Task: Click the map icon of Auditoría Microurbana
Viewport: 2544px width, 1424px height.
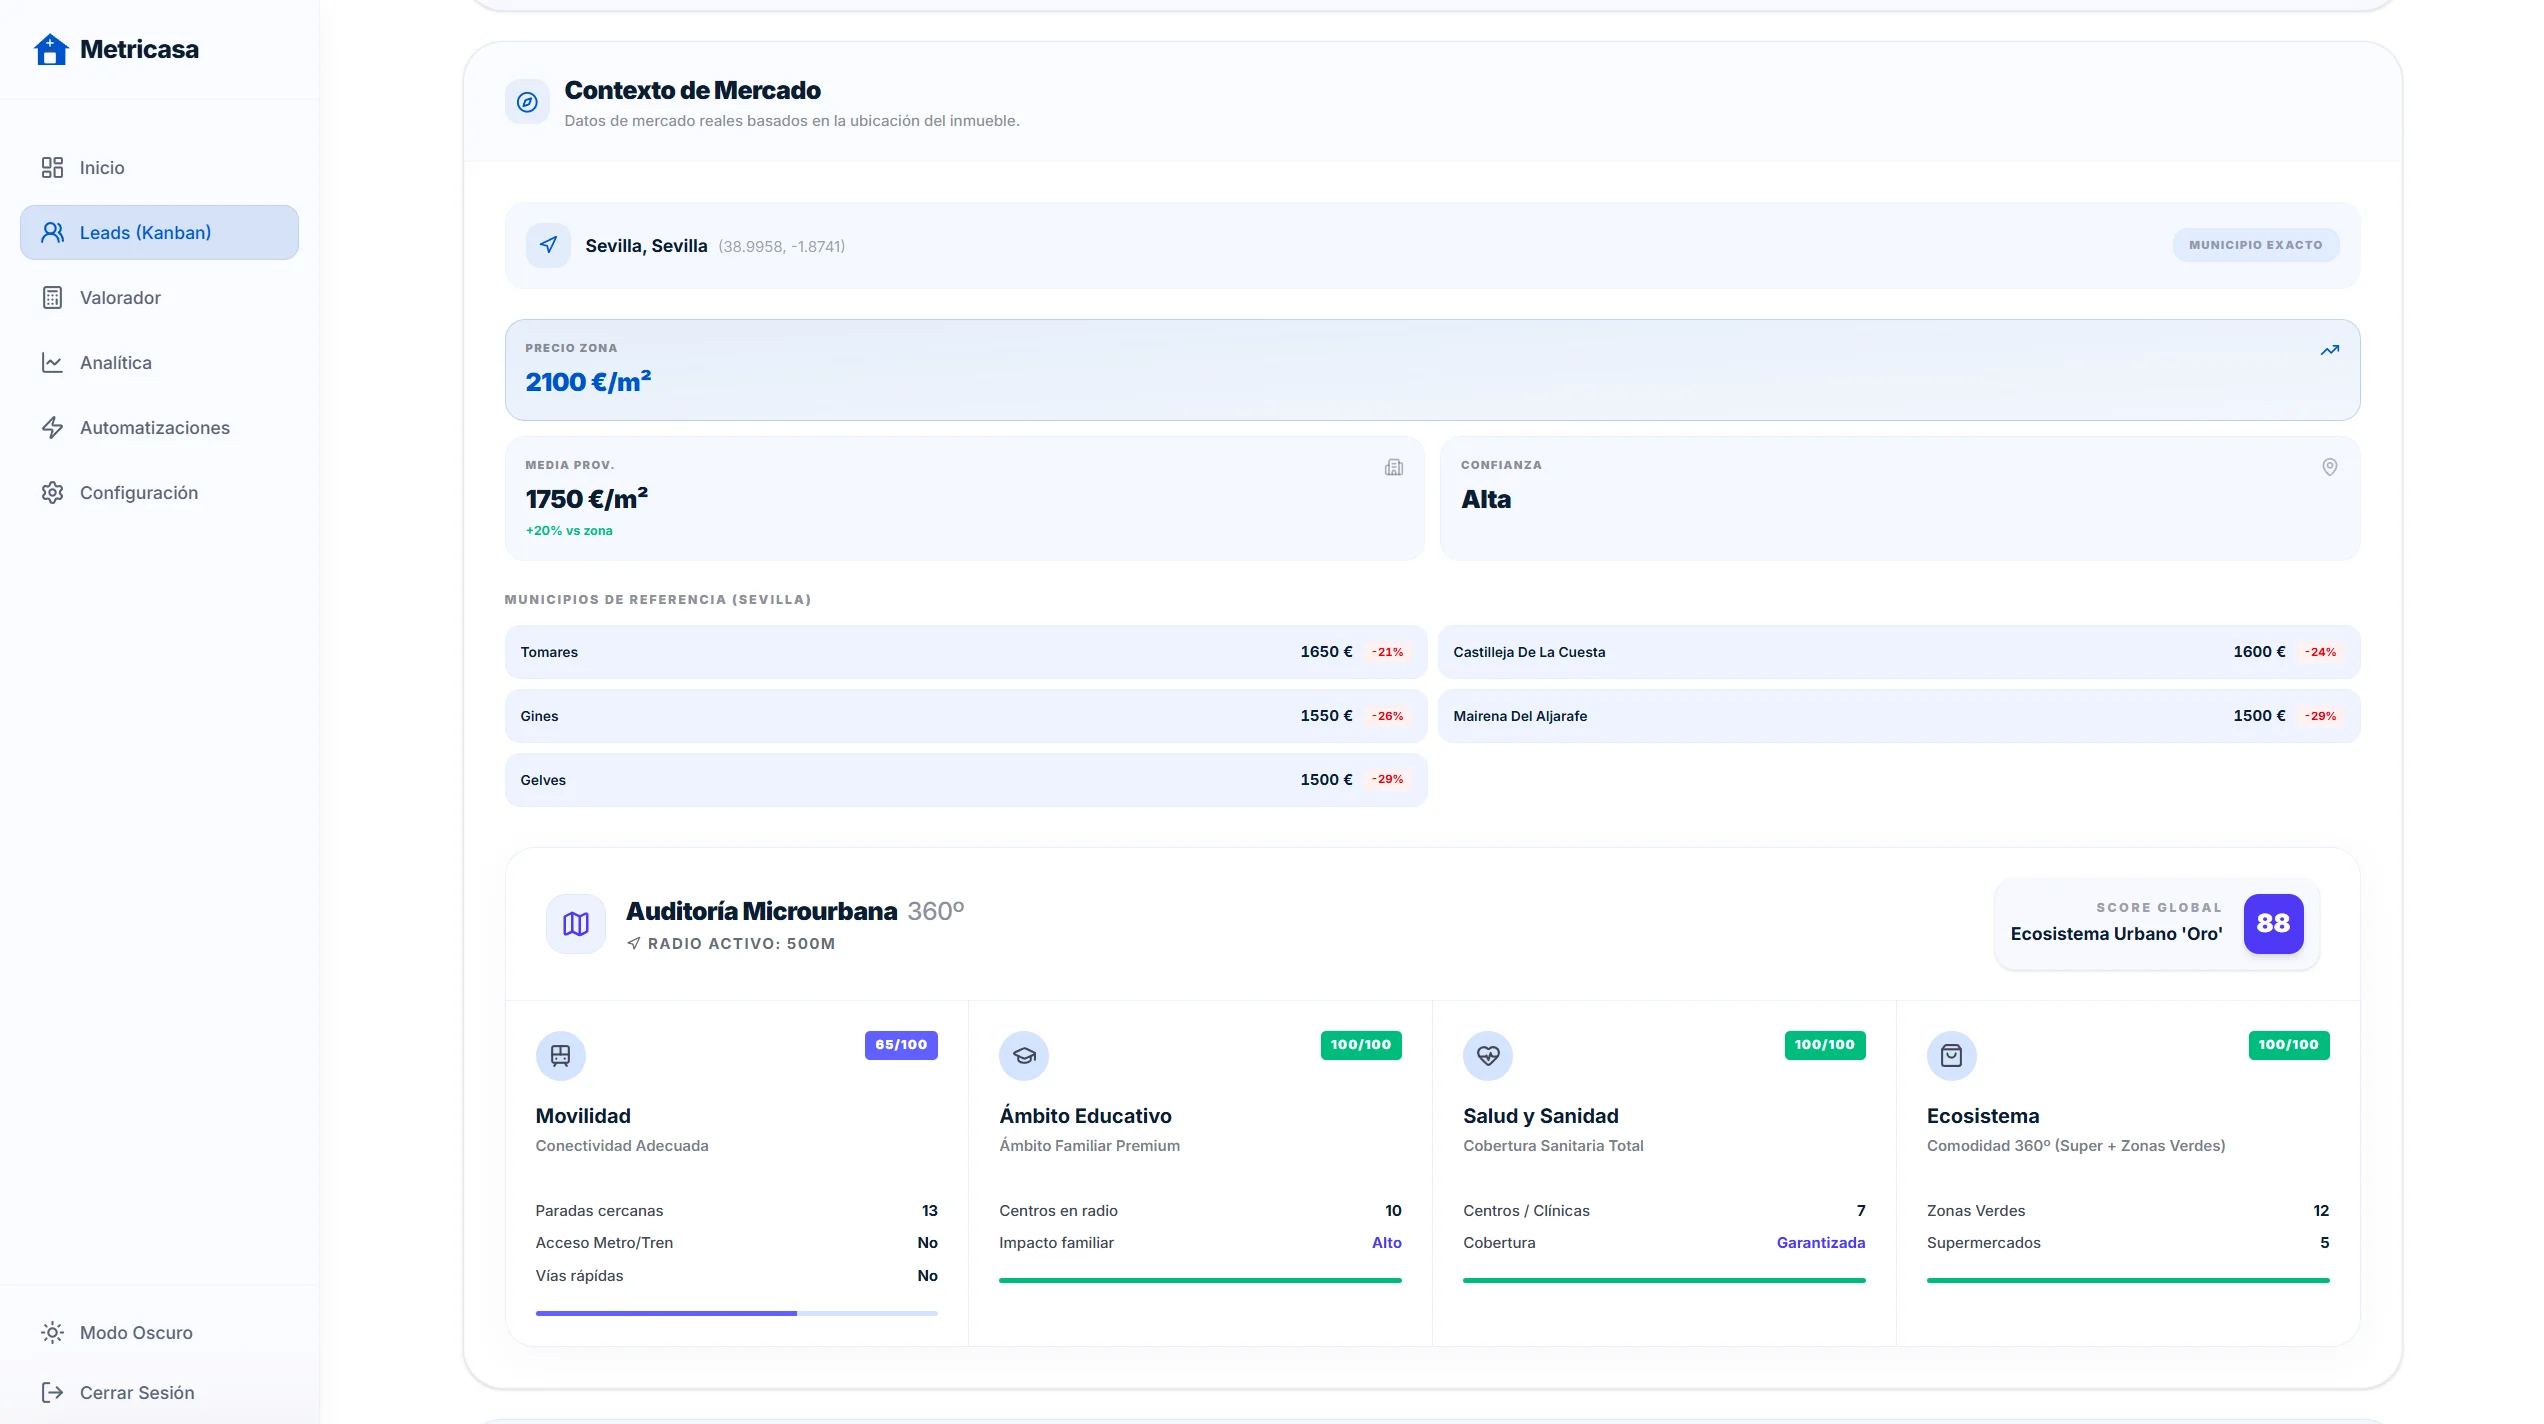Action: tap(575, 923)
